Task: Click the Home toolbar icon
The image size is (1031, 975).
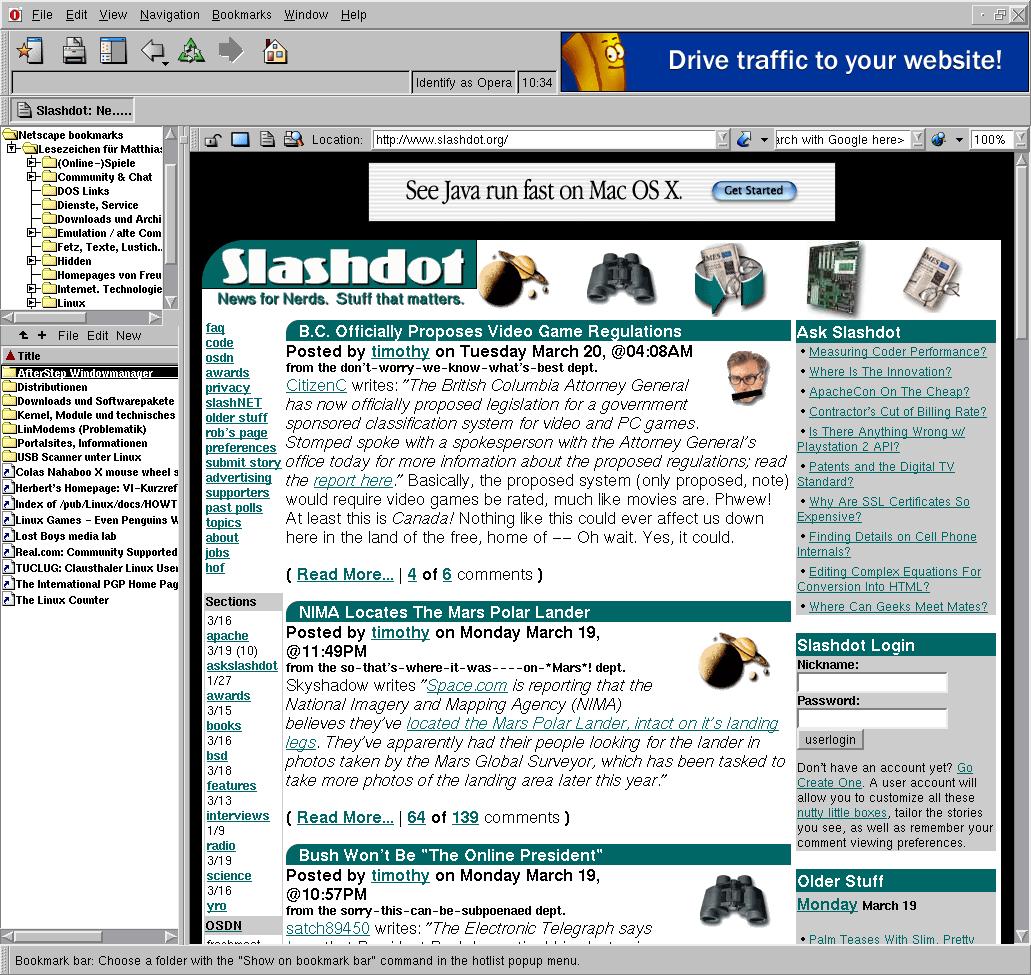Action: (x=275, y=50)
